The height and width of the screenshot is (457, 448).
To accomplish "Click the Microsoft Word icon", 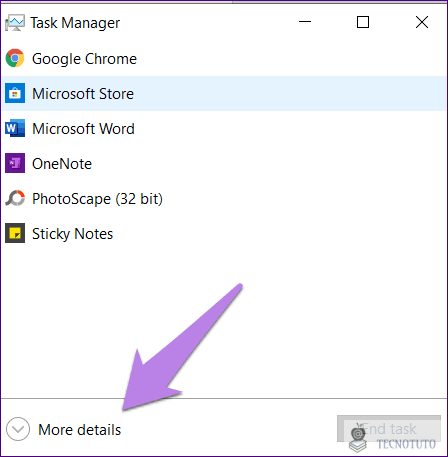I will (15, 128).
